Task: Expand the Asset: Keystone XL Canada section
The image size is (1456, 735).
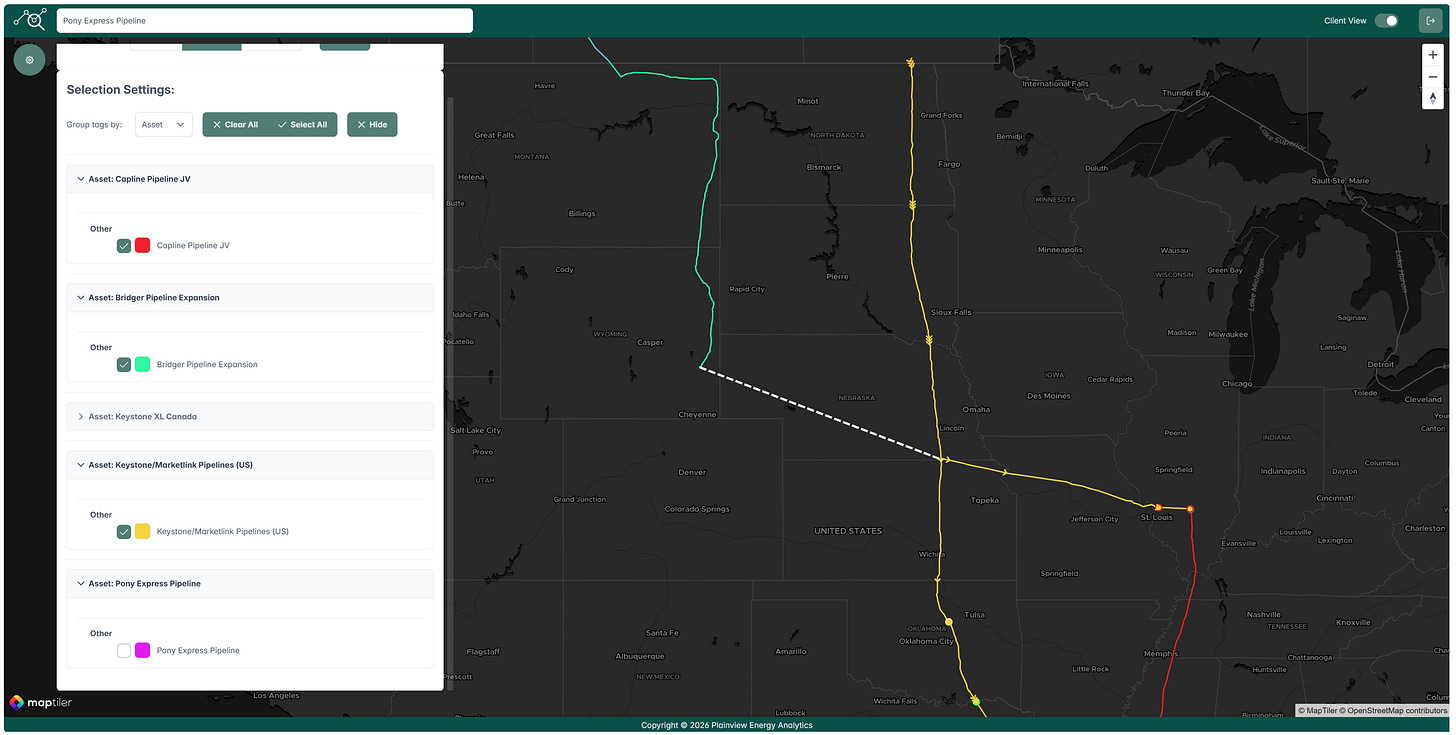Action: click(250, 416)
